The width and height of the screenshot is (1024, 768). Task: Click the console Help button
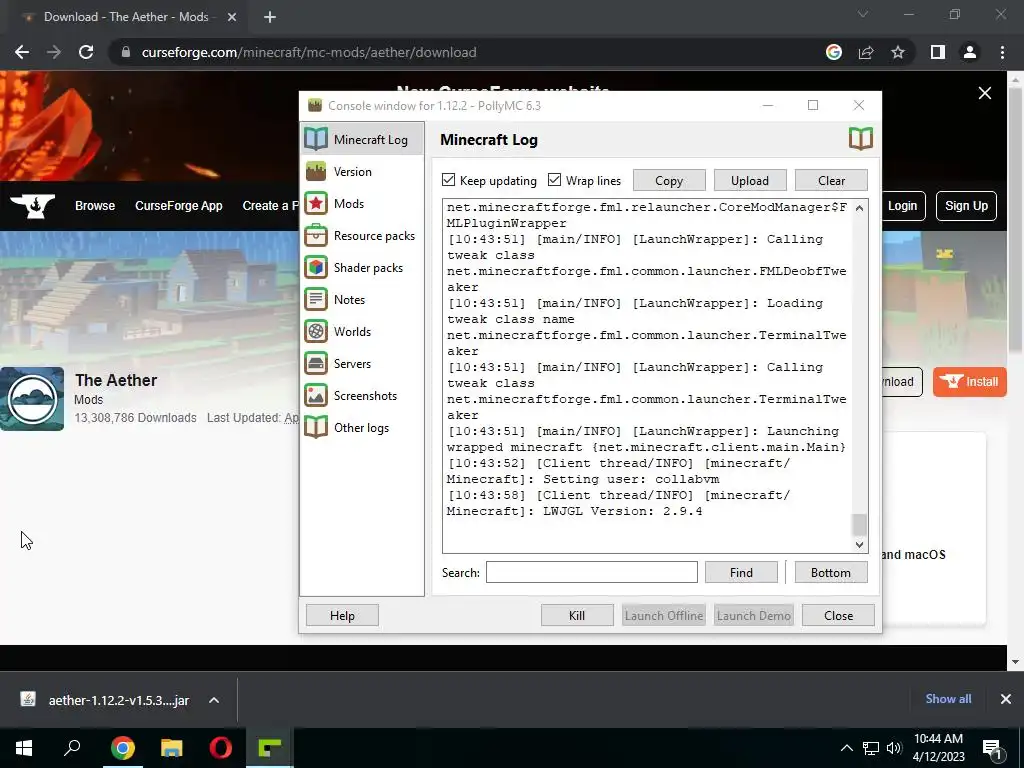point(342,615)
